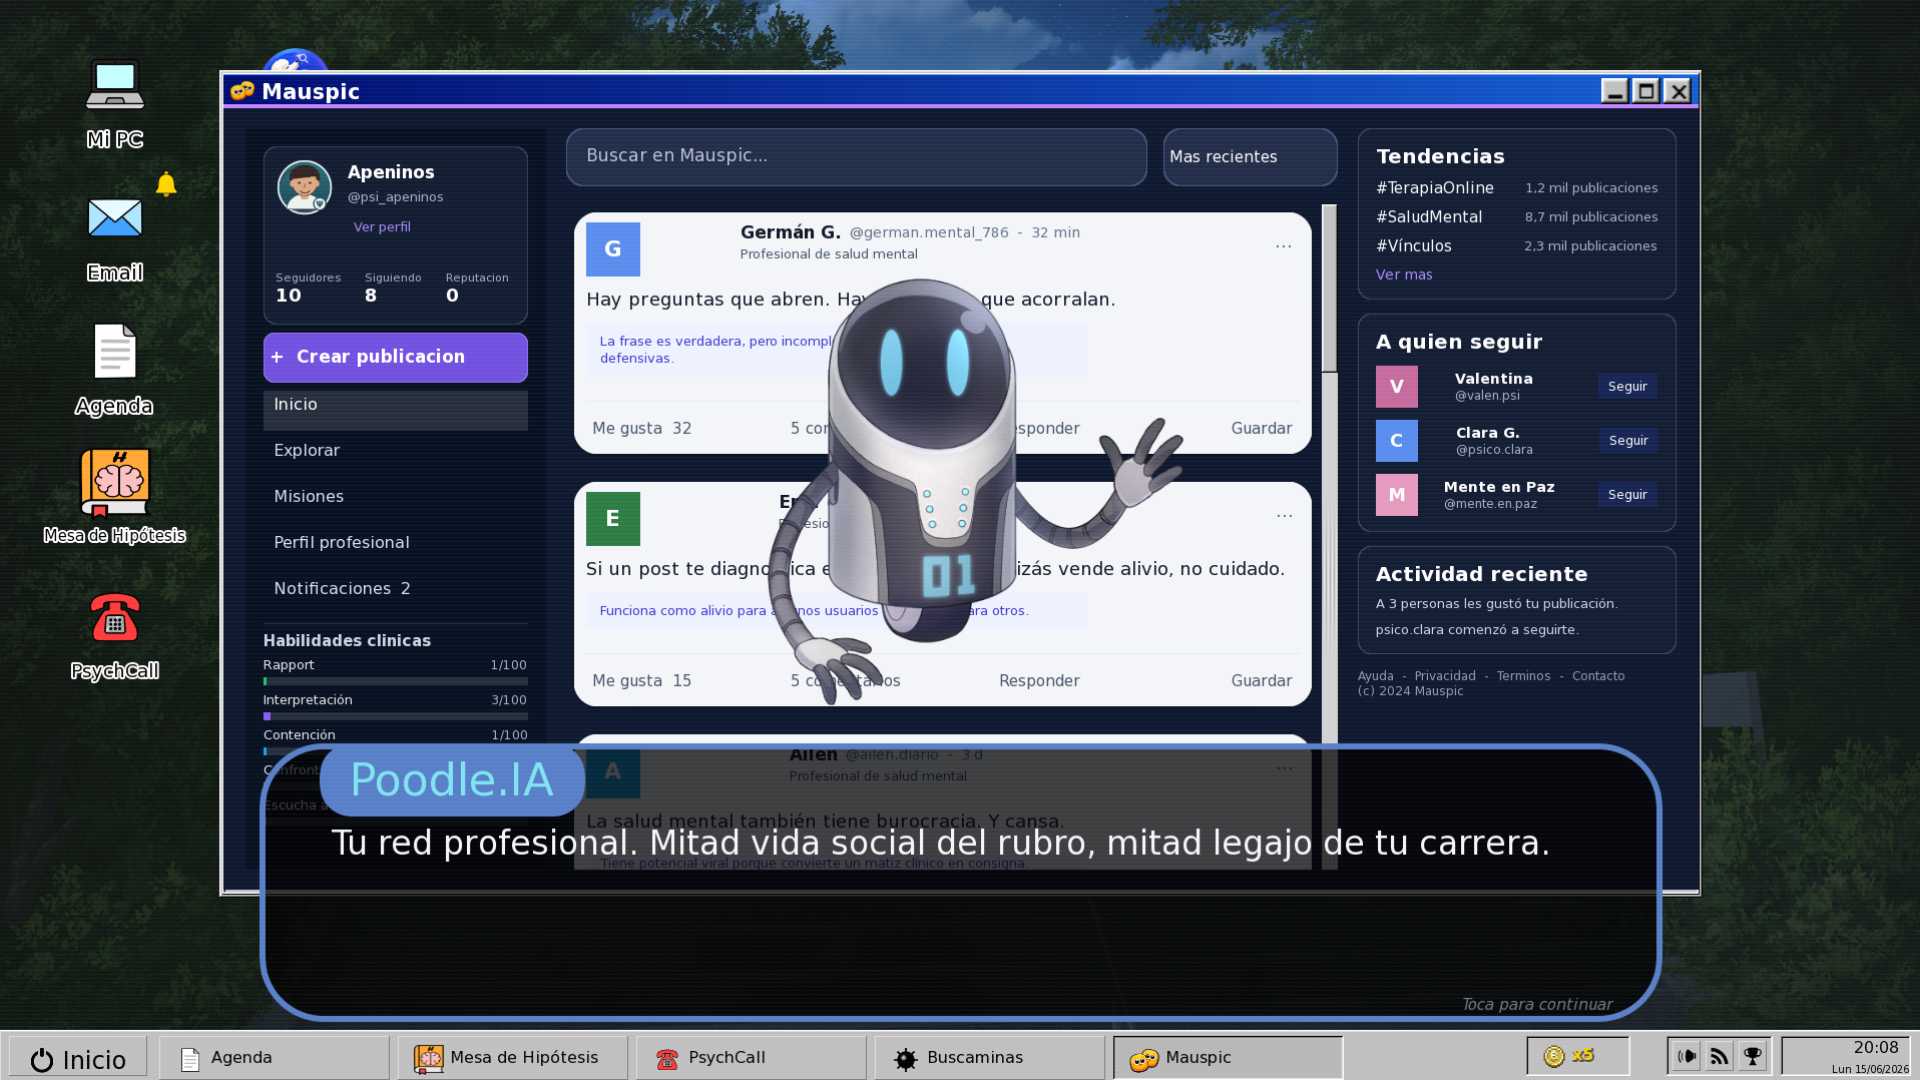The image size is (1920, 1080).
Task: Click the Crear publicacion button
Action: tap(395, 357)
